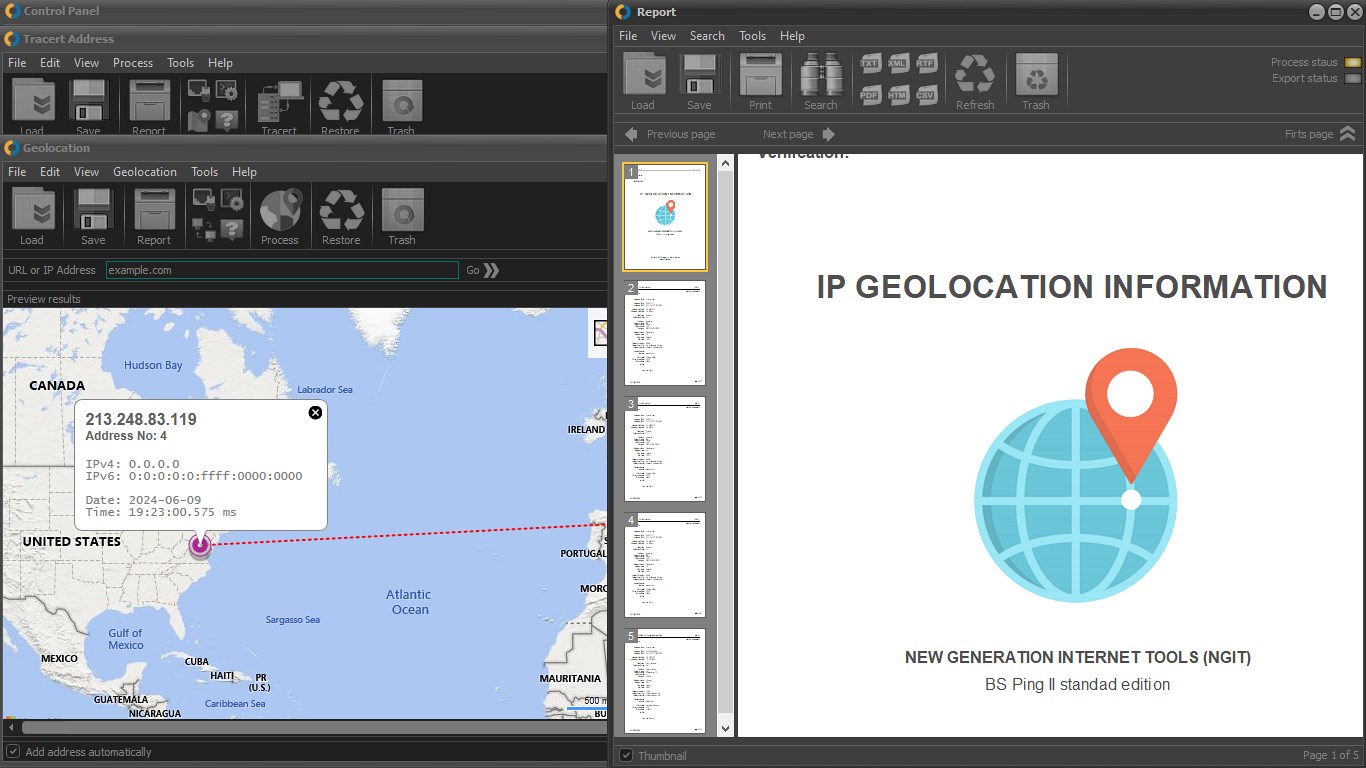Export report as XML
The image size is (1366, 768).
[898, 63]
